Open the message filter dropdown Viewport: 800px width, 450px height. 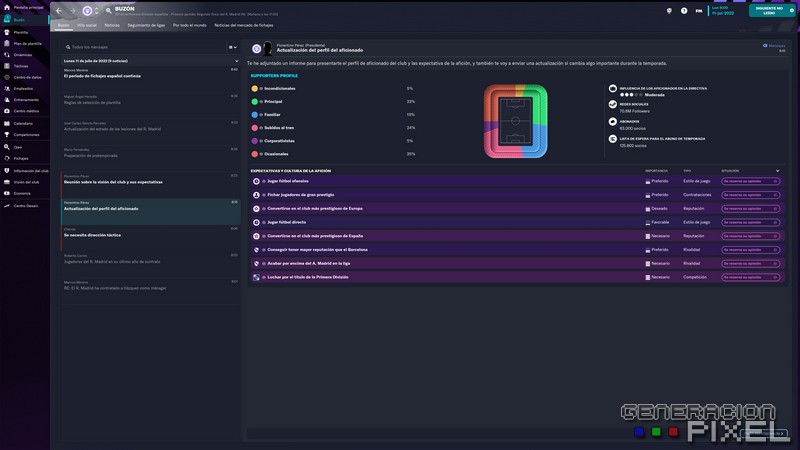pyautogui.click(x=233, y=47)
